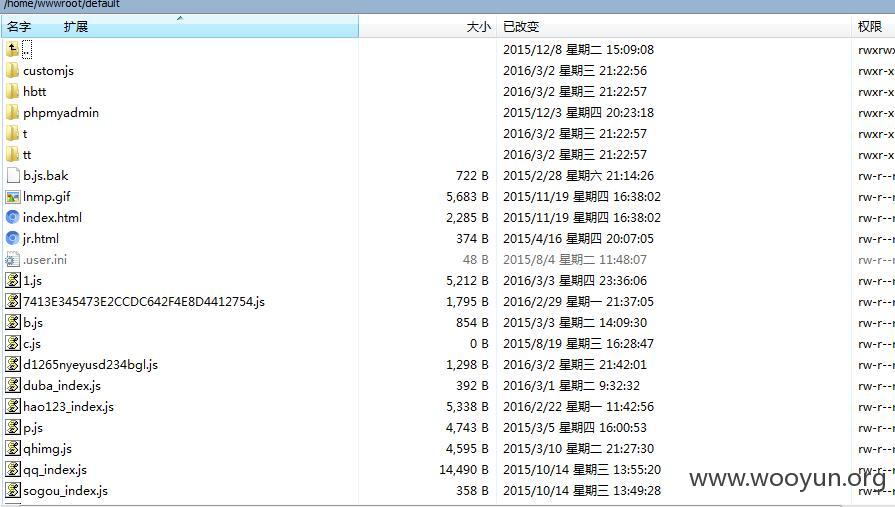Click the 2,285 B size of index.html
Image resolution: width=895 pixels, height=507 pixels.
point(467,218)
